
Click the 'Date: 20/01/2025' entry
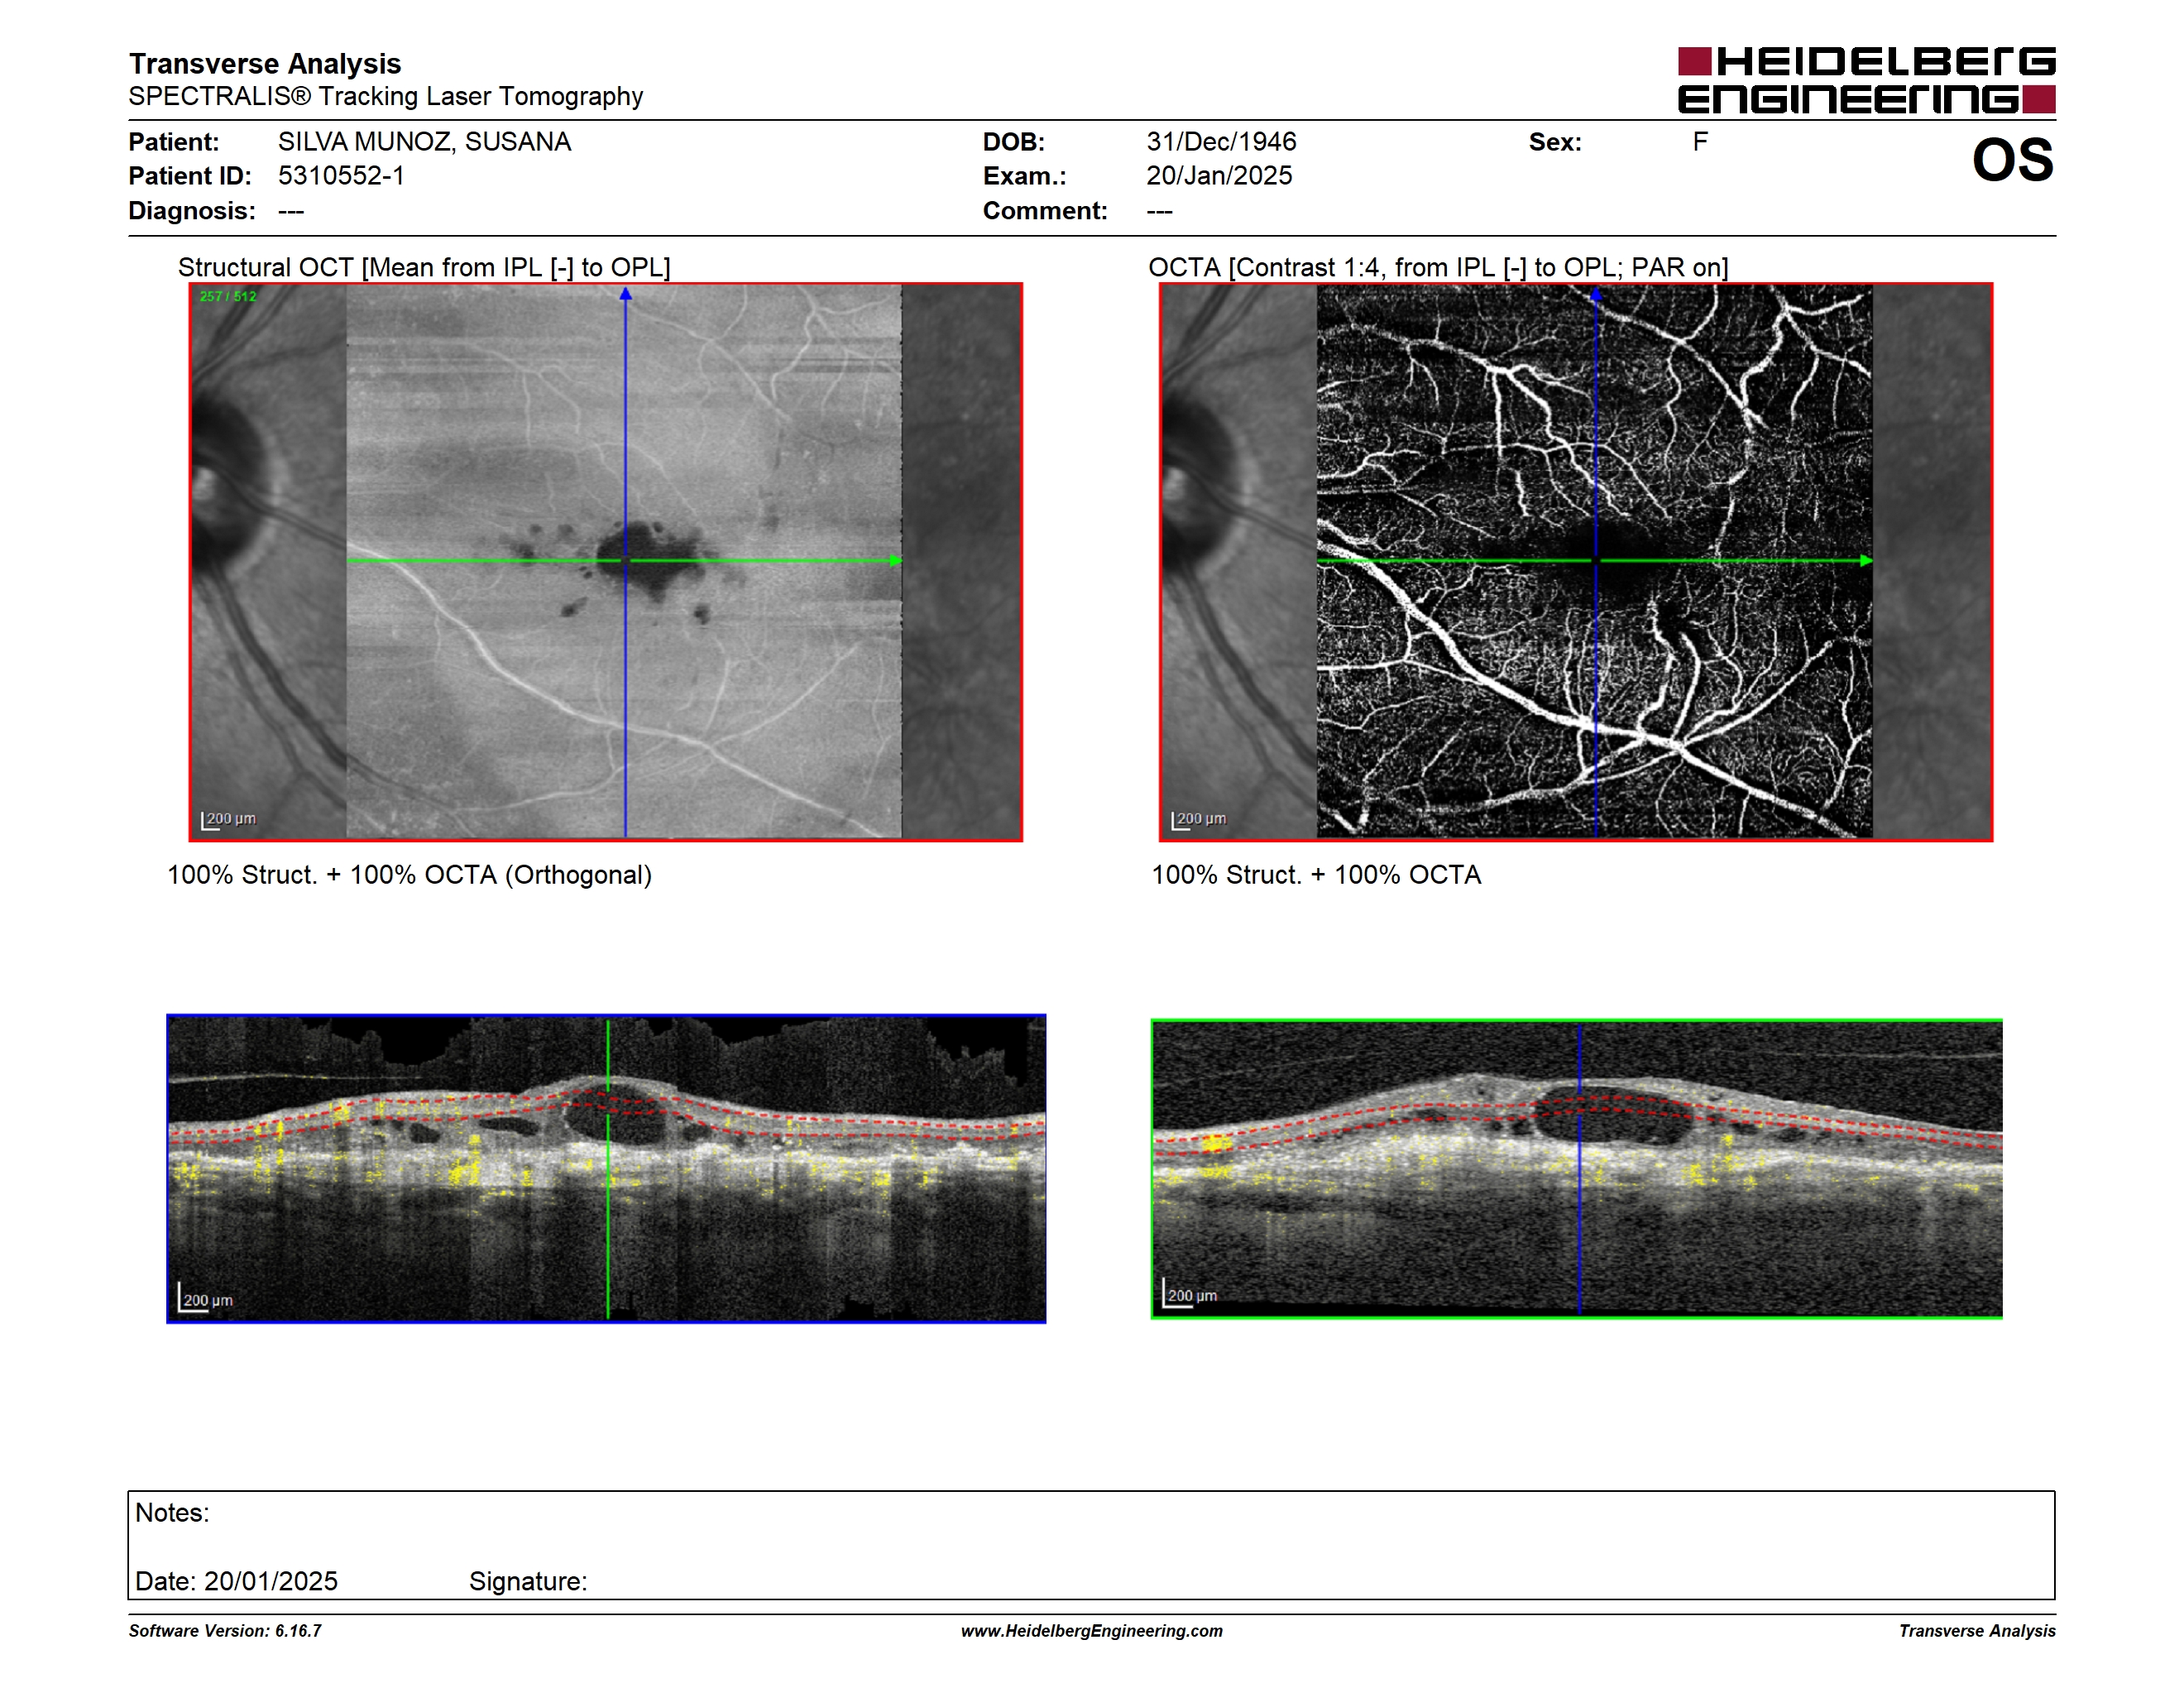tap(236, 1582)
